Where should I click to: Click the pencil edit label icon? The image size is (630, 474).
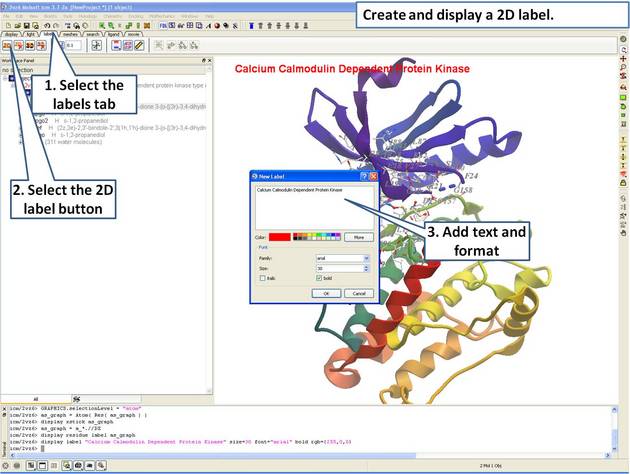(139, 45)
